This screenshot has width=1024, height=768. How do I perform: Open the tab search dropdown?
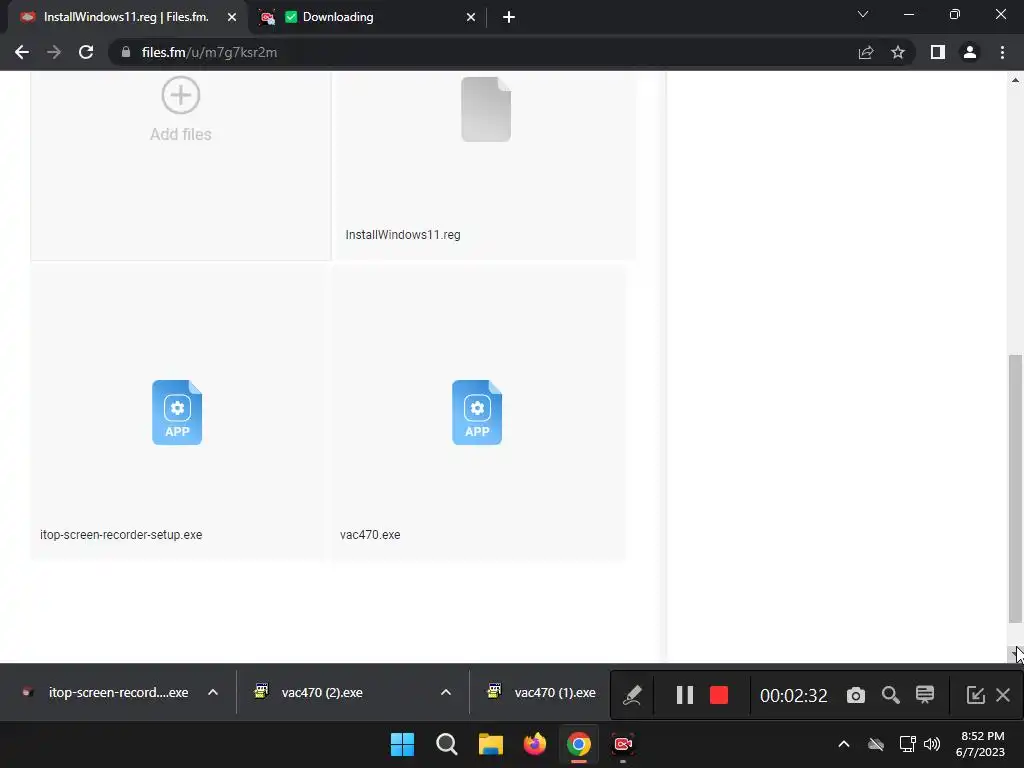tap(863, 14)
